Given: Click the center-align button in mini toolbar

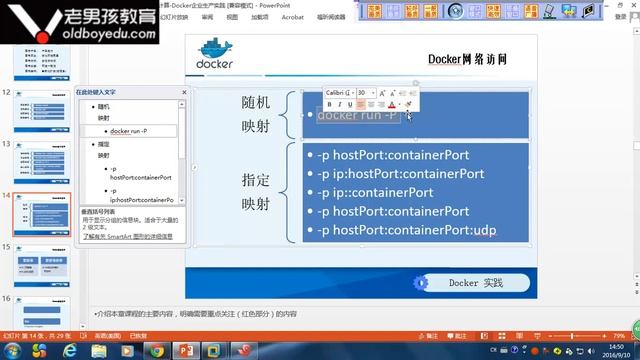Looking at the screenshot, I should pyautogui.click(x=371, y=104).
